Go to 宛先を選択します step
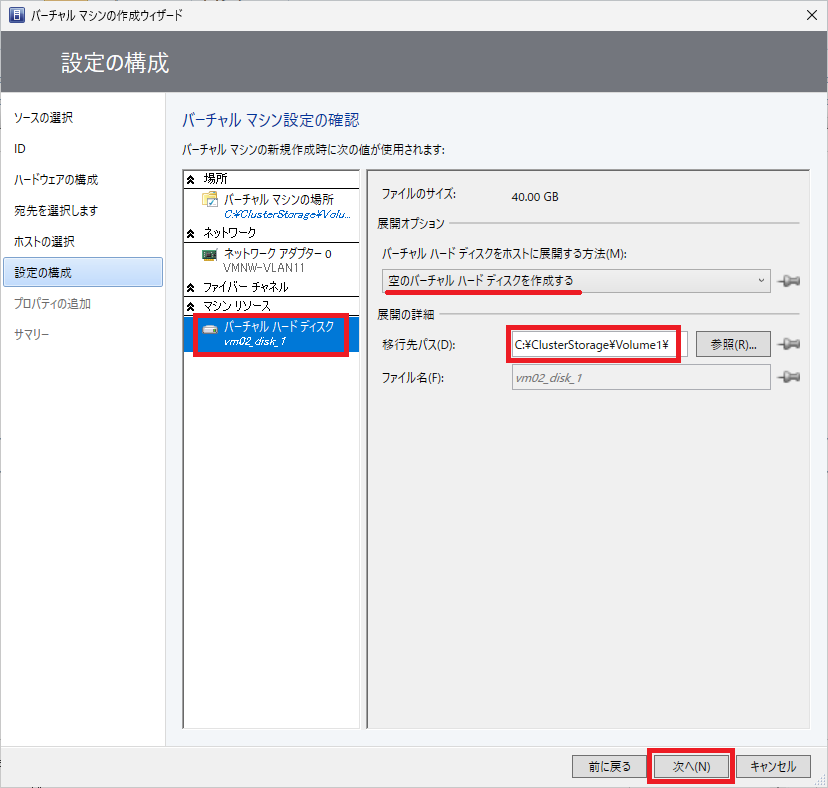828x788 pixels. 56,211
